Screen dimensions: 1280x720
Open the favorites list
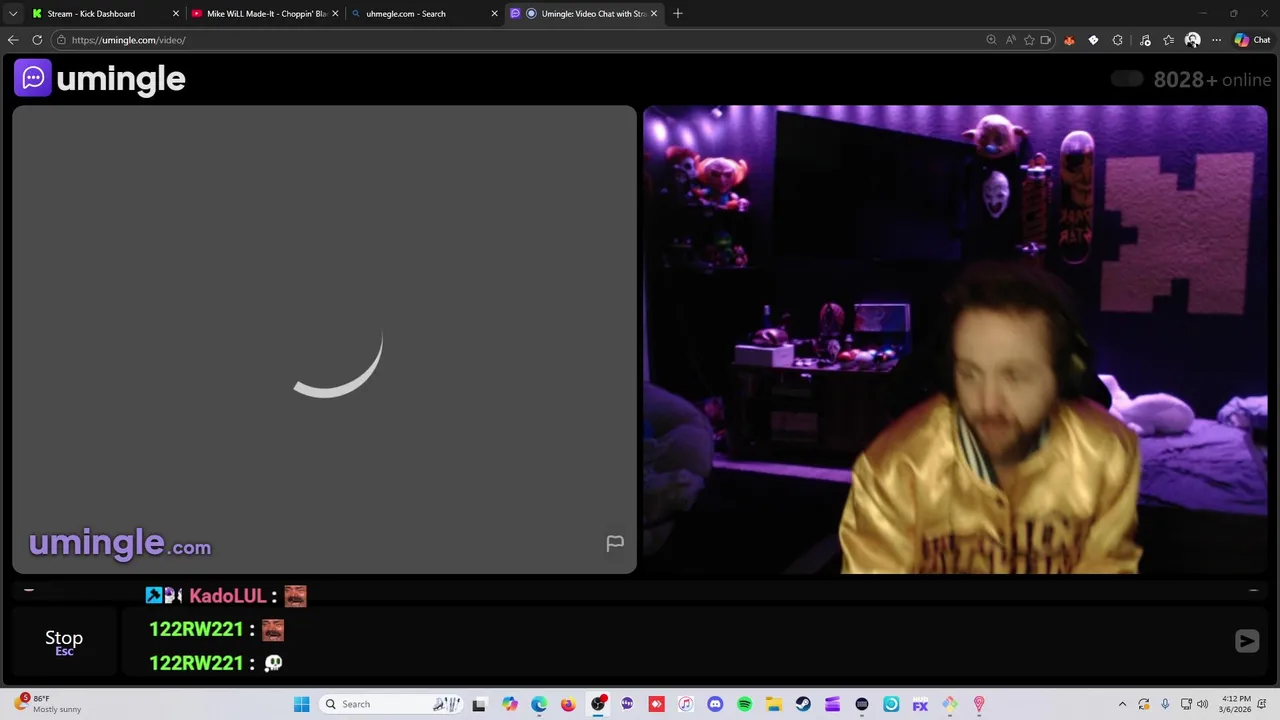(1169, 40)
